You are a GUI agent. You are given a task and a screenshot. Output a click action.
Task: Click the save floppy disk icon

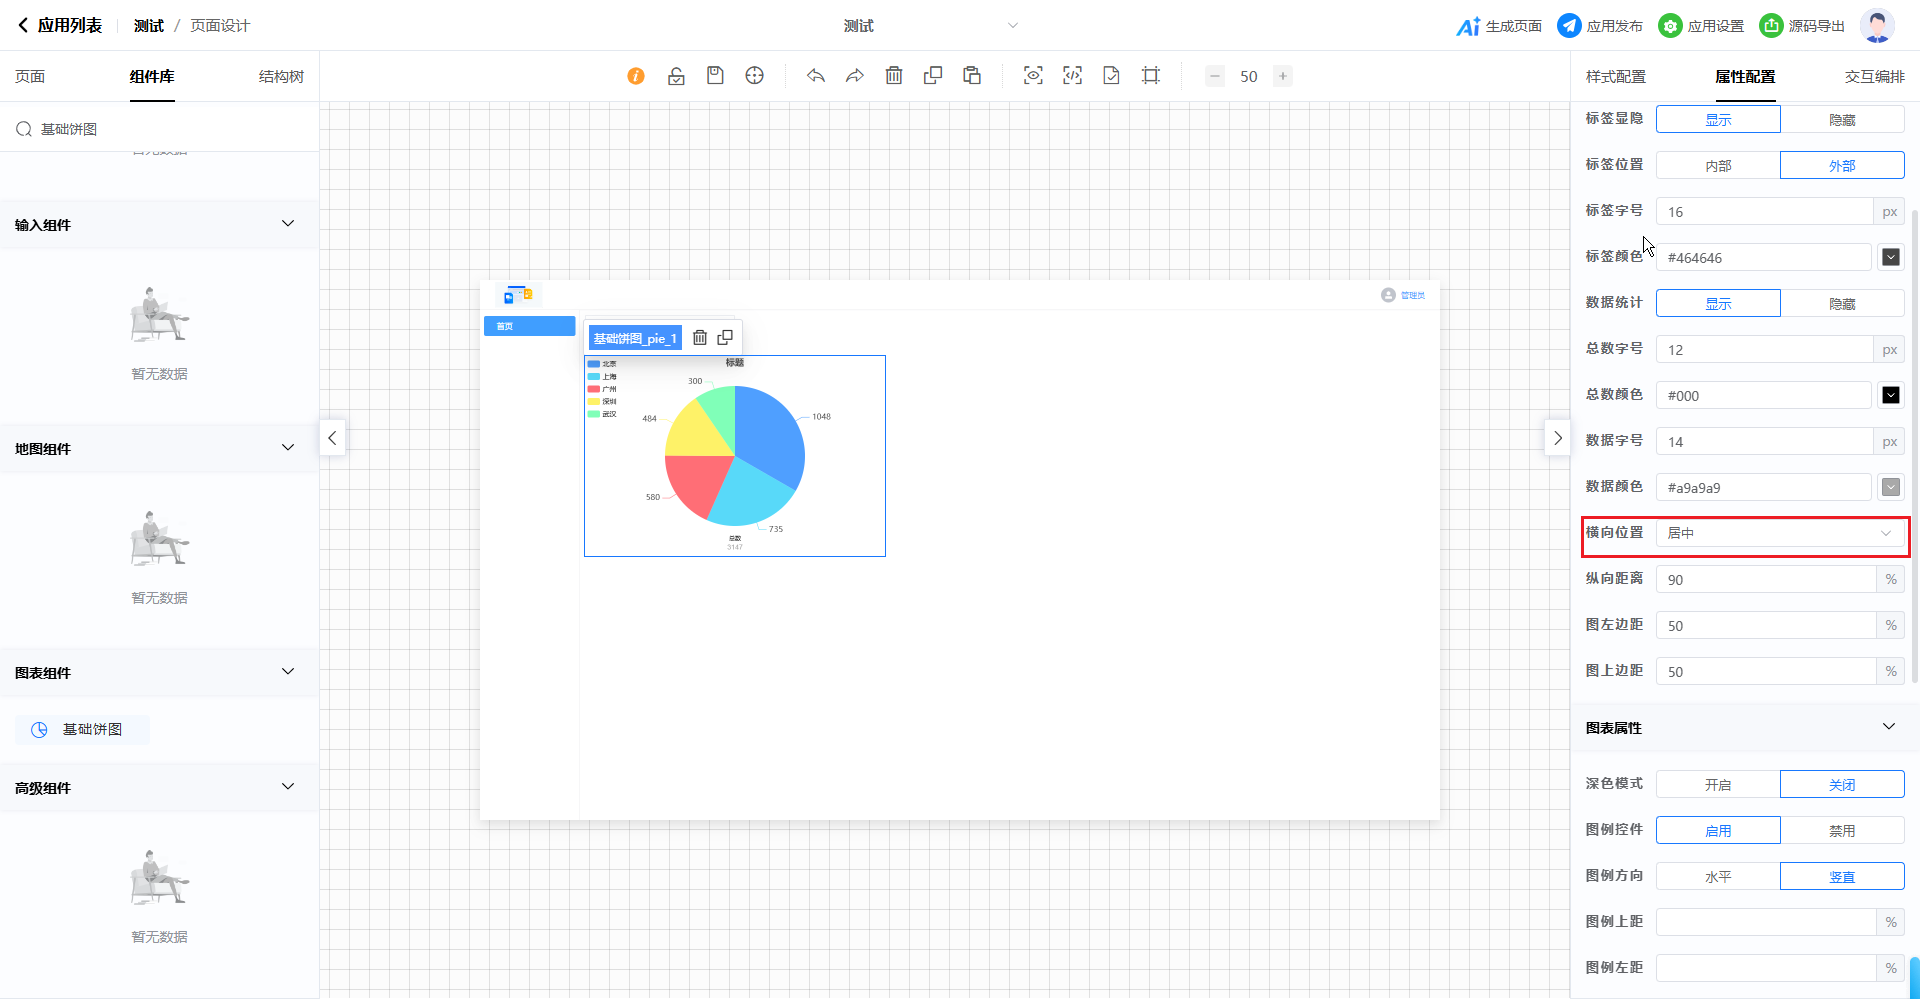pos(715,76)
